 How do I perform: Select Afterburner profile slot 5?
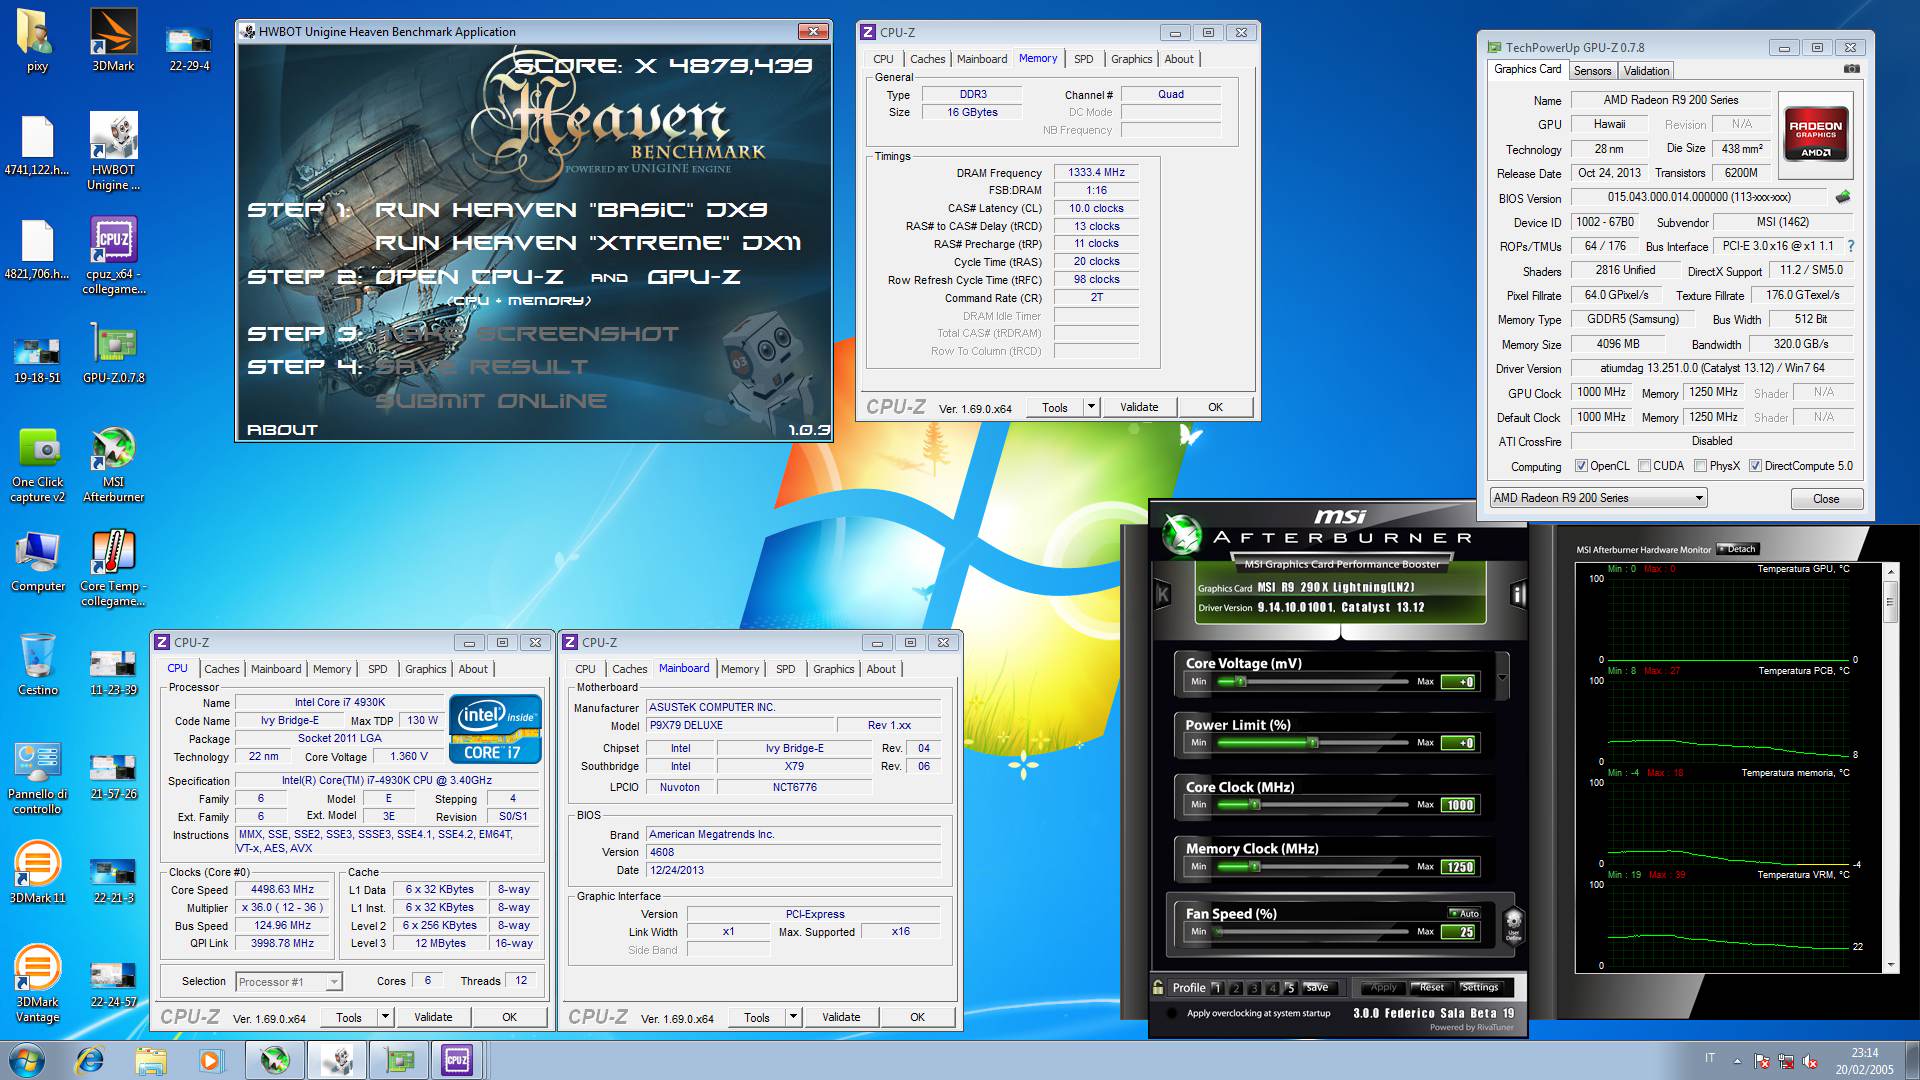pos(1290,988)
